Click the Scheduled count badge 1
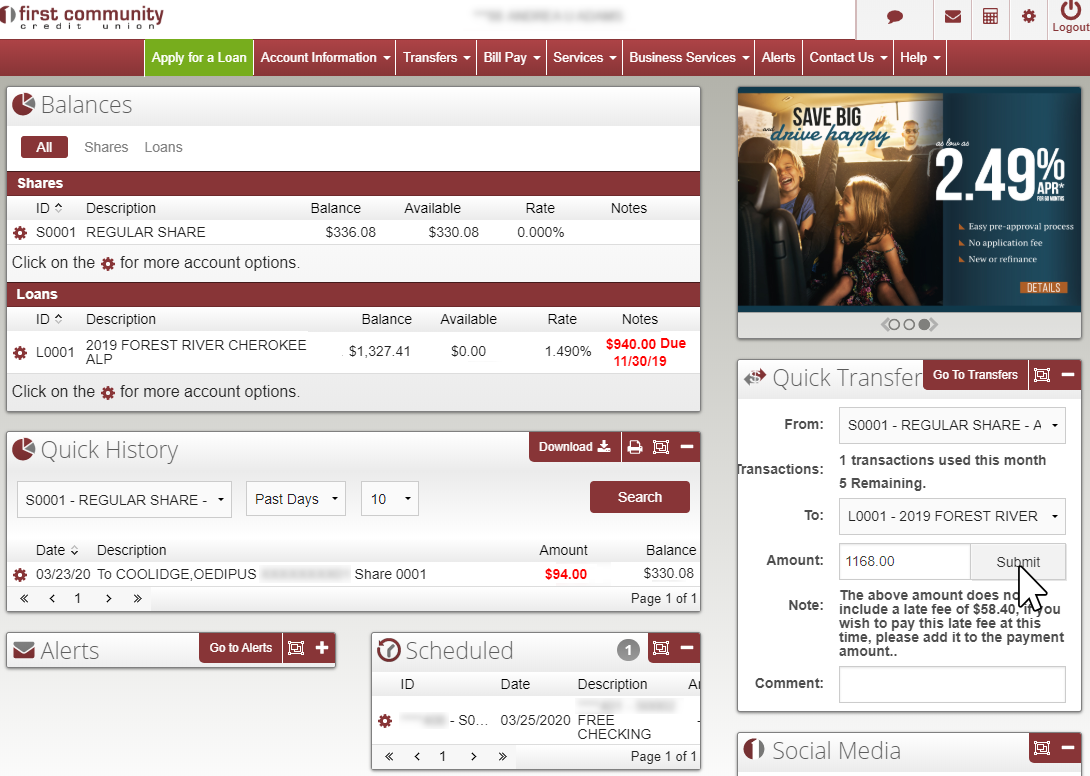Image resolution: width=1090 pixels, height=776 pixels. (x=628, y=650)
